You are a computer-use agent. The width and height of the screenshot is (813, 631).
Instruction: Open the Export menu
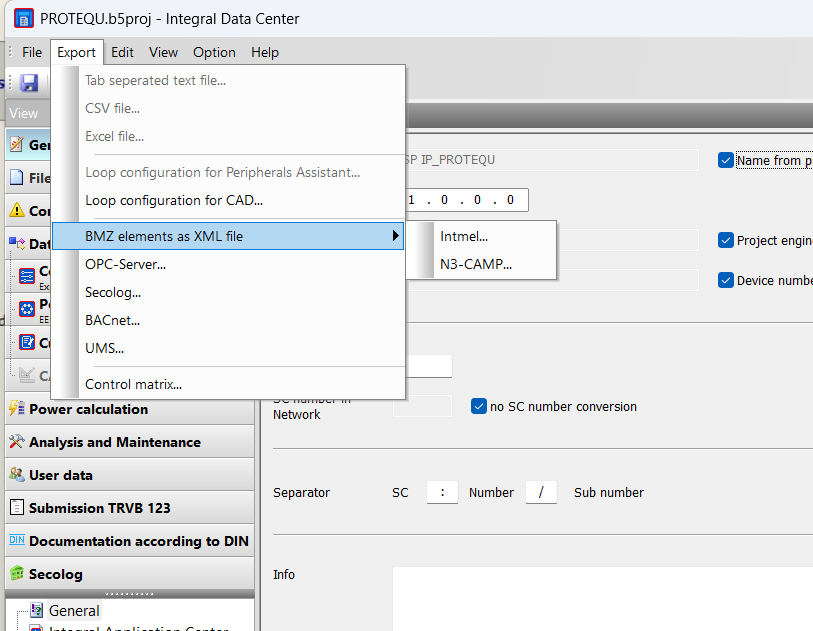76,52
